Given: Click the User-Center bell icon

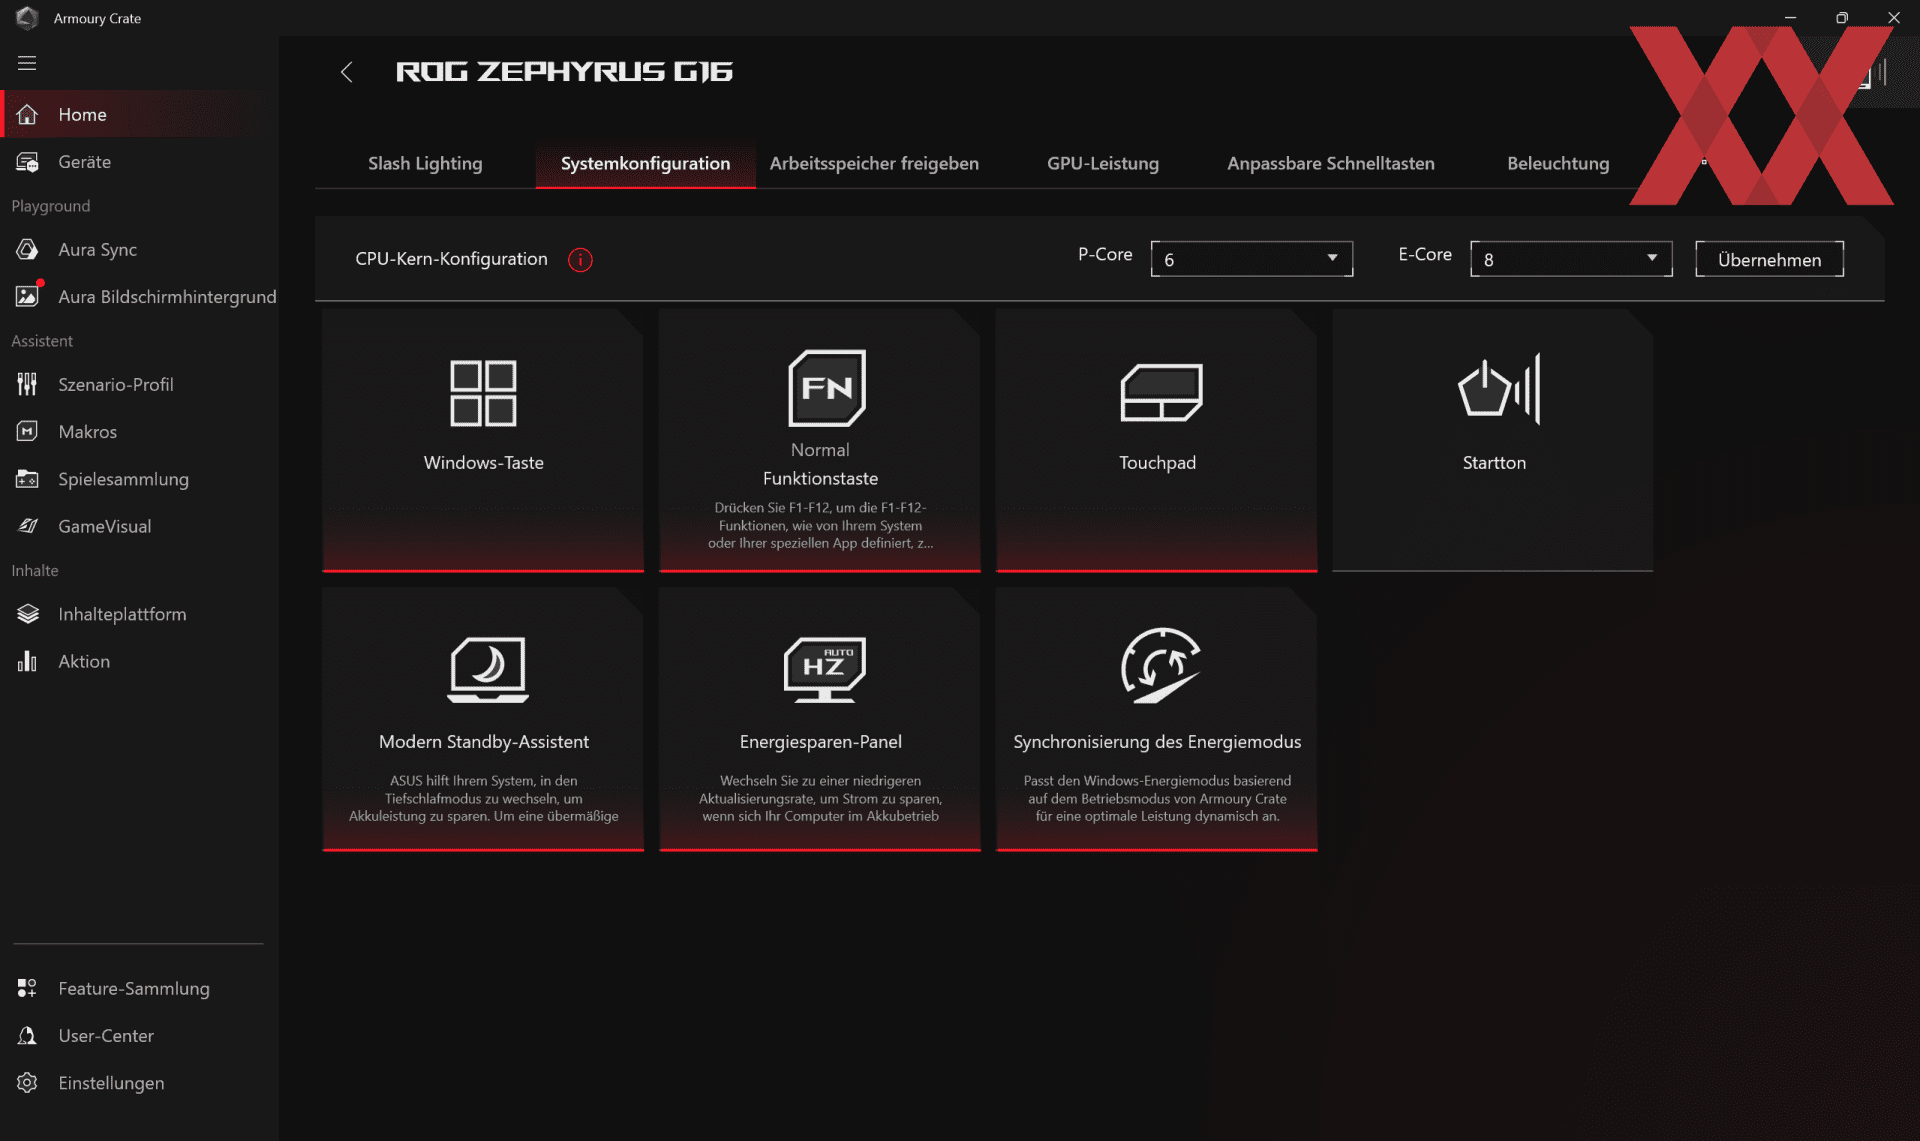Looking at the screenshot, I should [x=27, y=1036].
